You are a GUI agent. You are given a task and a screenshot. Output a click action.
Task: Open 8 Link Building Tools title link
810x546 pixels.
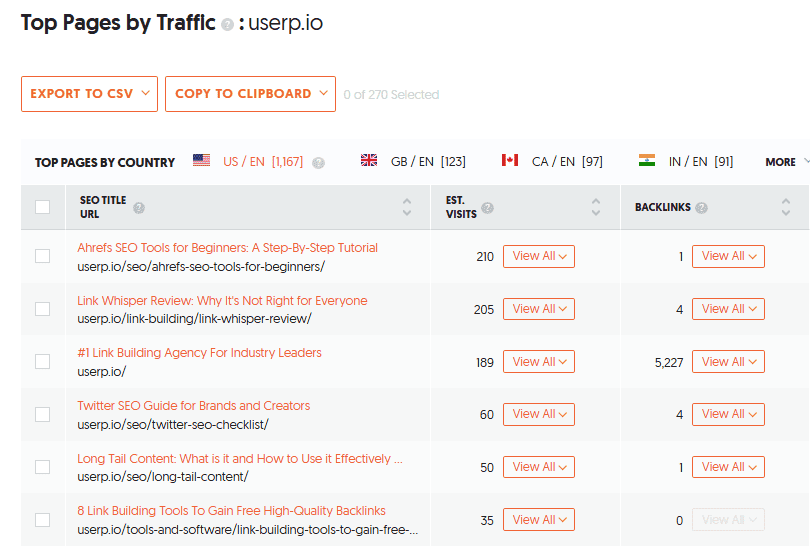(x=231, y=511)
